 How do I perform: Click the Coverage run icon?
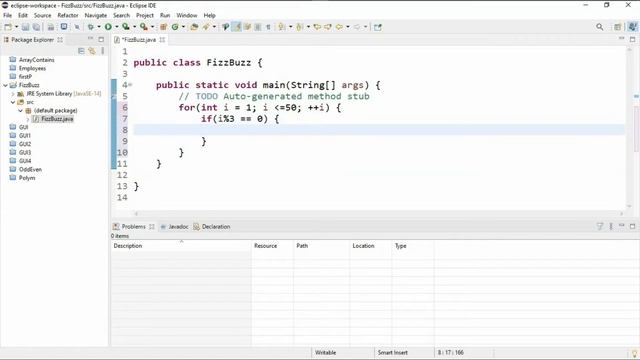click(x=126, y=27)
